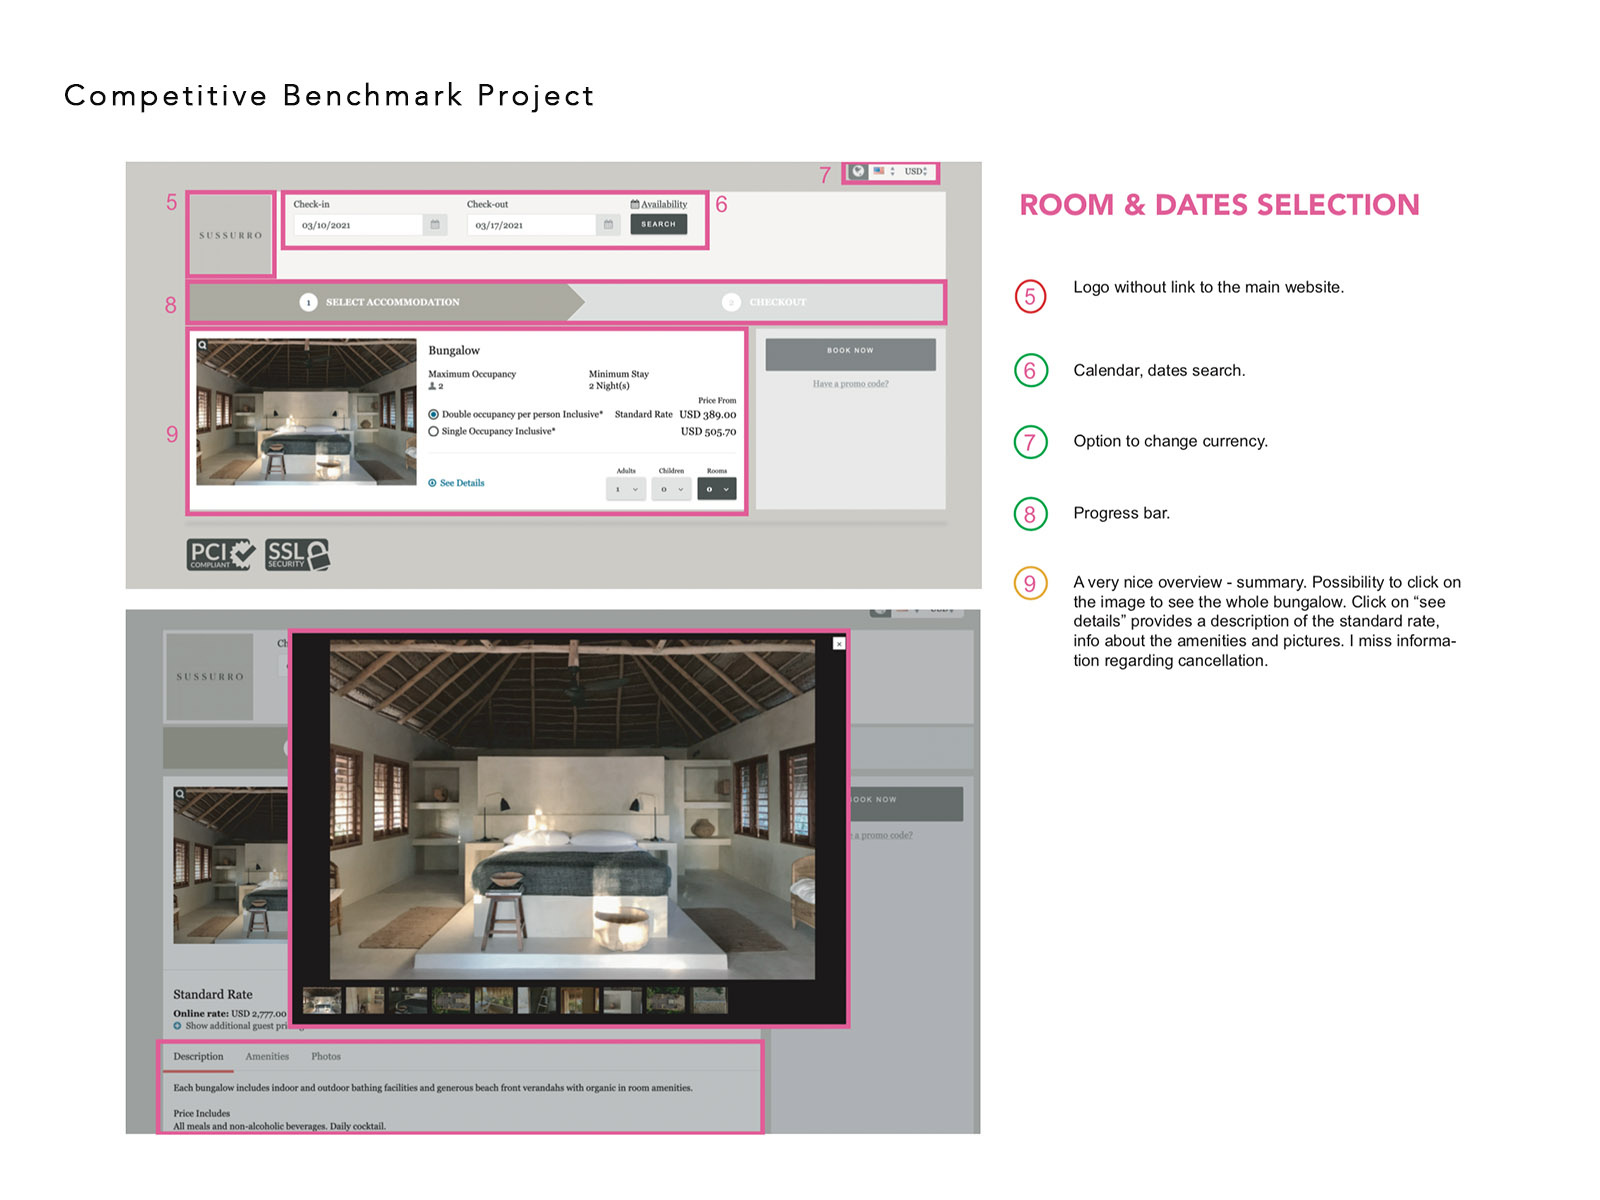Image resolution: width=1600 pixels, height=1200 pixels.
Task: Click the US flag icon
Action: [879, 171]
